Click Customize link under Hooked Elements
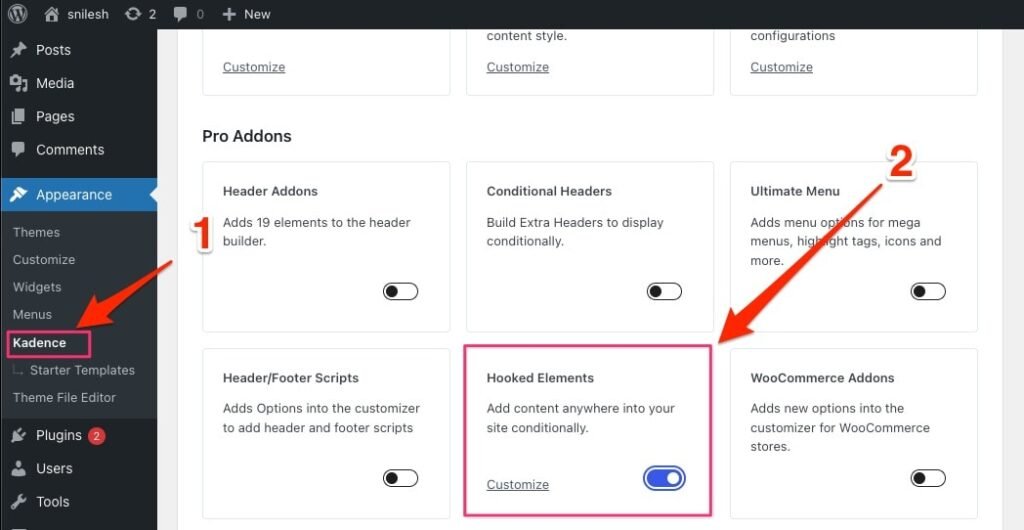 517,484
